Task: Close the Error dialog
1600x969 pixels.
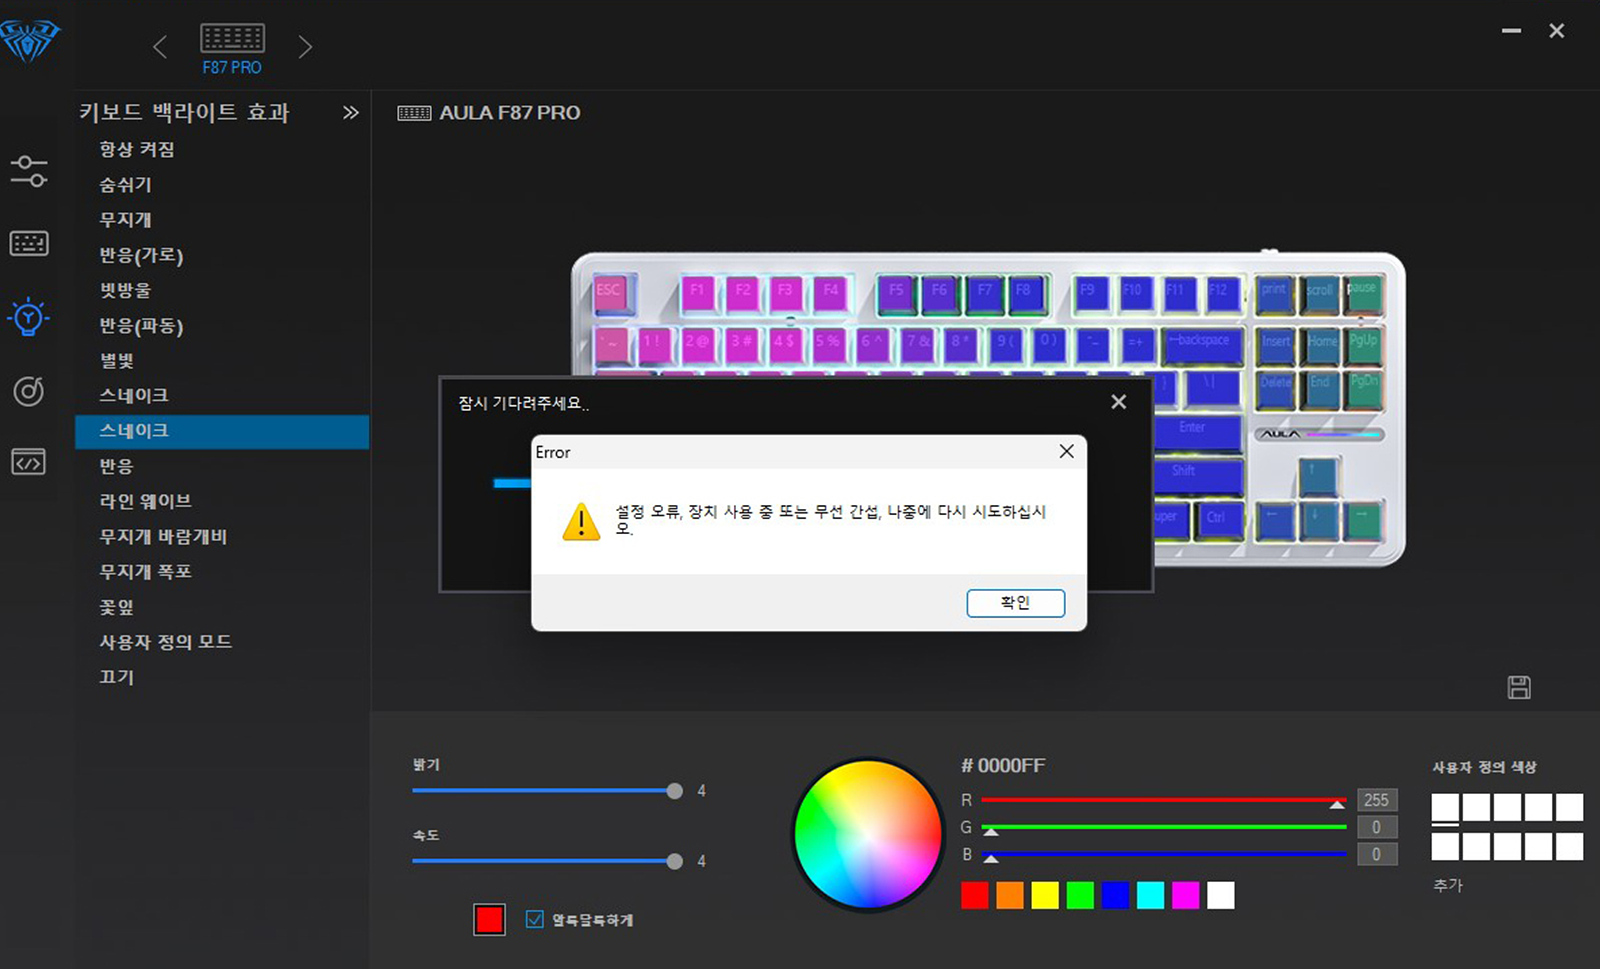Action: coord(1067,451)
